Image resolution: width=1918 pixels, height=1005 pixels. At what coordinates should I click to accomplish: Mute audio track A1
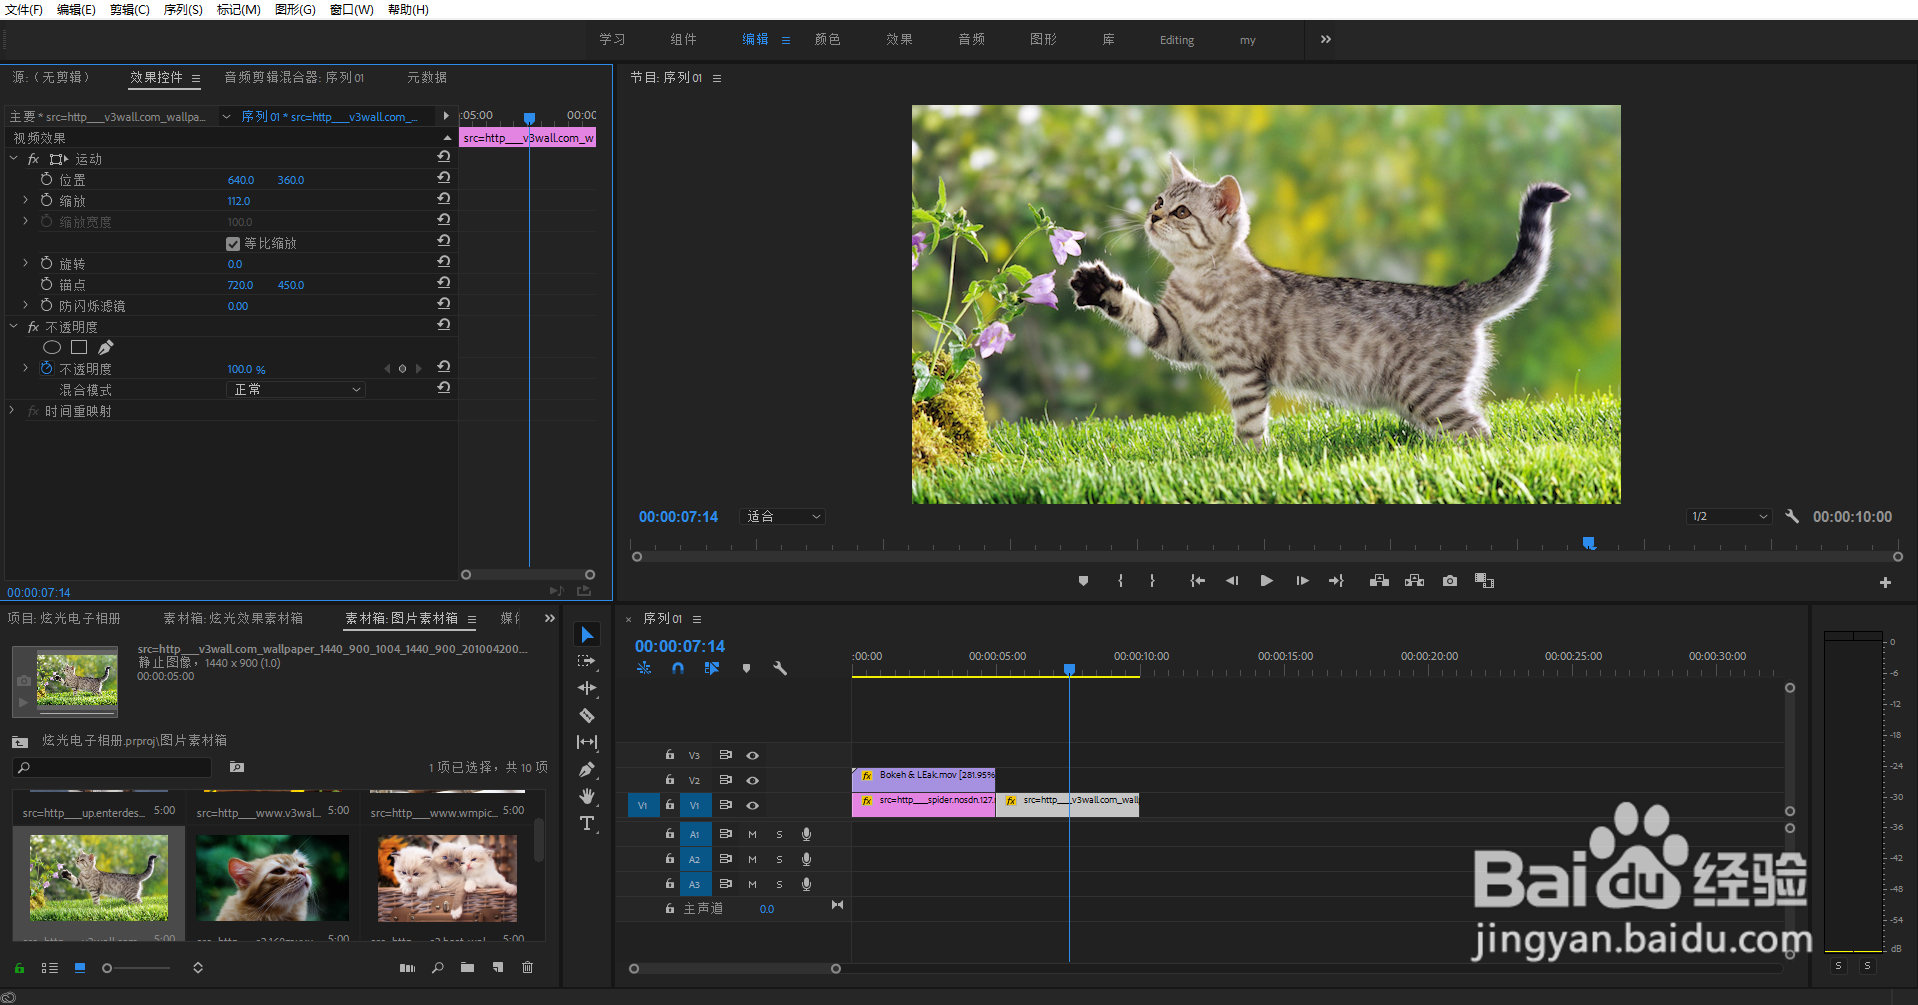[752, 834]
